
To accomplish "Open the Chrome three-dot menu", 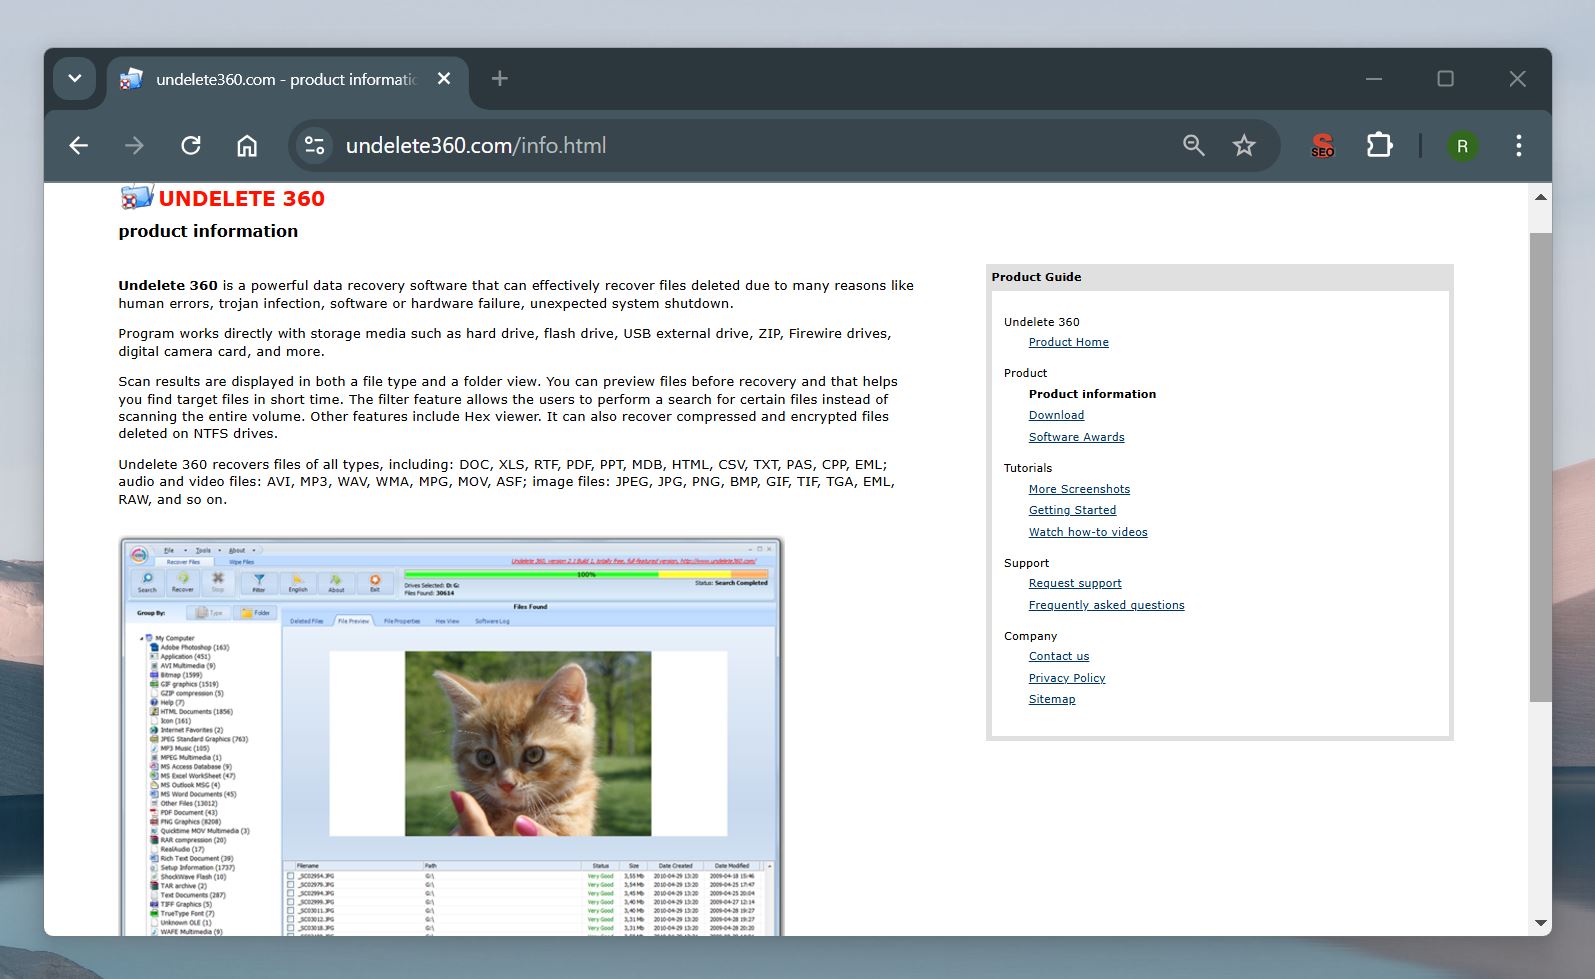I will 1518,146.
